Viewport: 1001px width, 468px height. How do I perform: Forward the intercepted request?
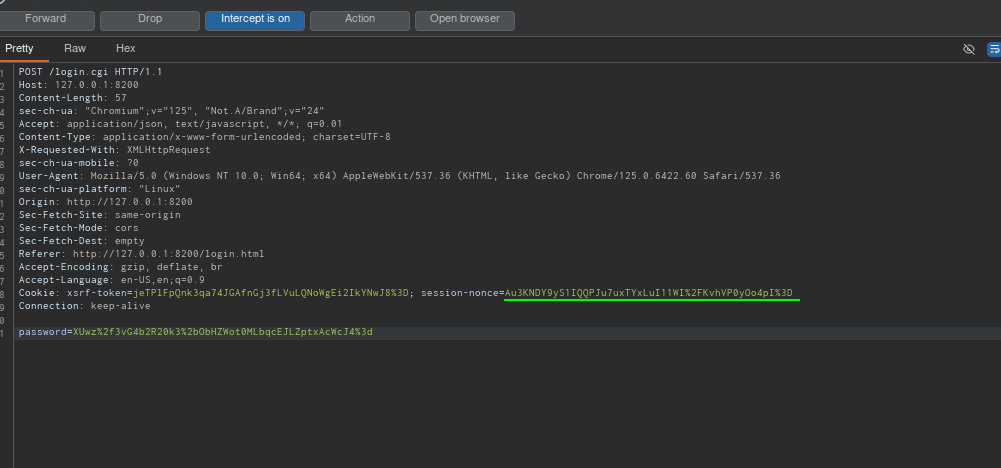click(46, 19)
